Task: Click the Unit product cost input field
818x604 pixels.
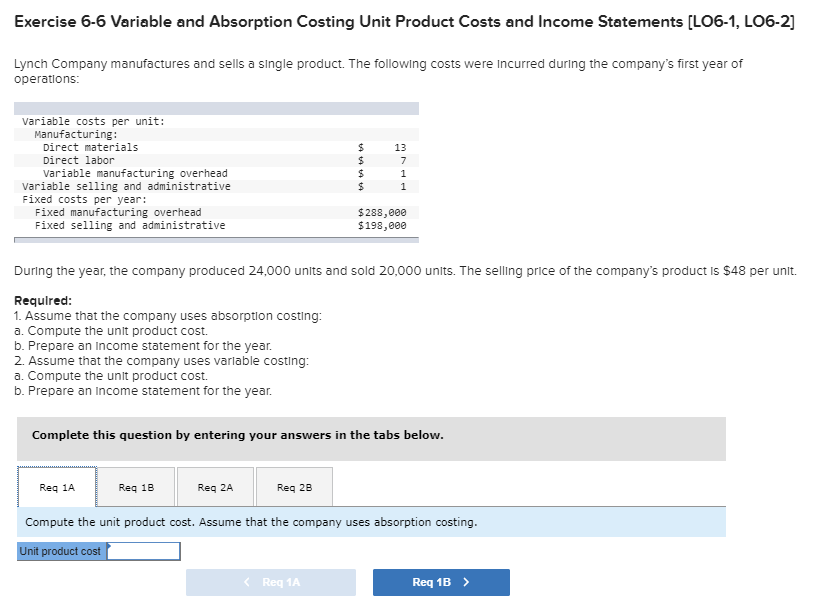Action: (x=144, y=551)
